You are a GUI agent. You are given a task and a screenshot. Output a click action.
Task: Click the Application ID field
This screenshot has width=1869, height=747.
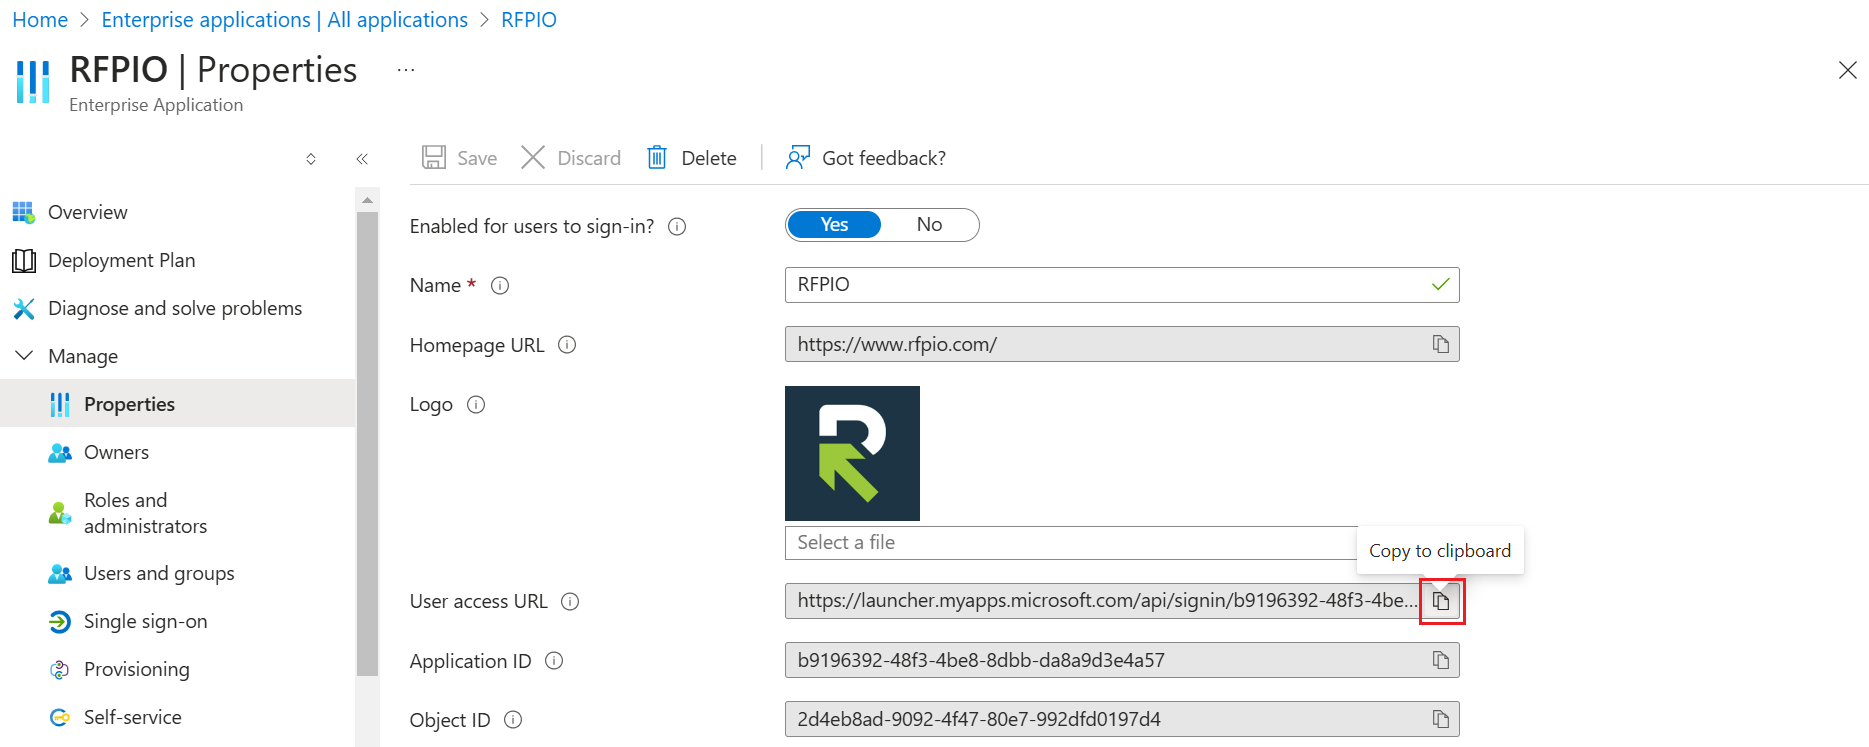click(1122, 660)
